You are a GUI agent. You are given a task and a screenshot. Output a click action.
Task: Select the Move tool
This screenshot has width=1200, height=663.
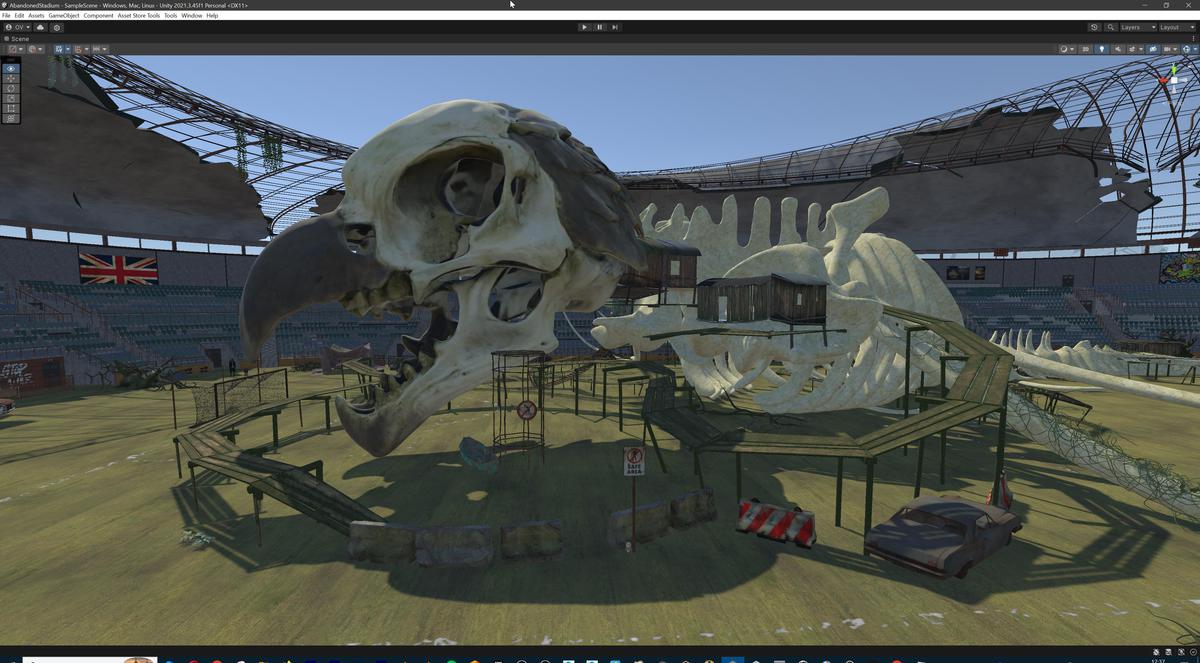tap(9, 80)
